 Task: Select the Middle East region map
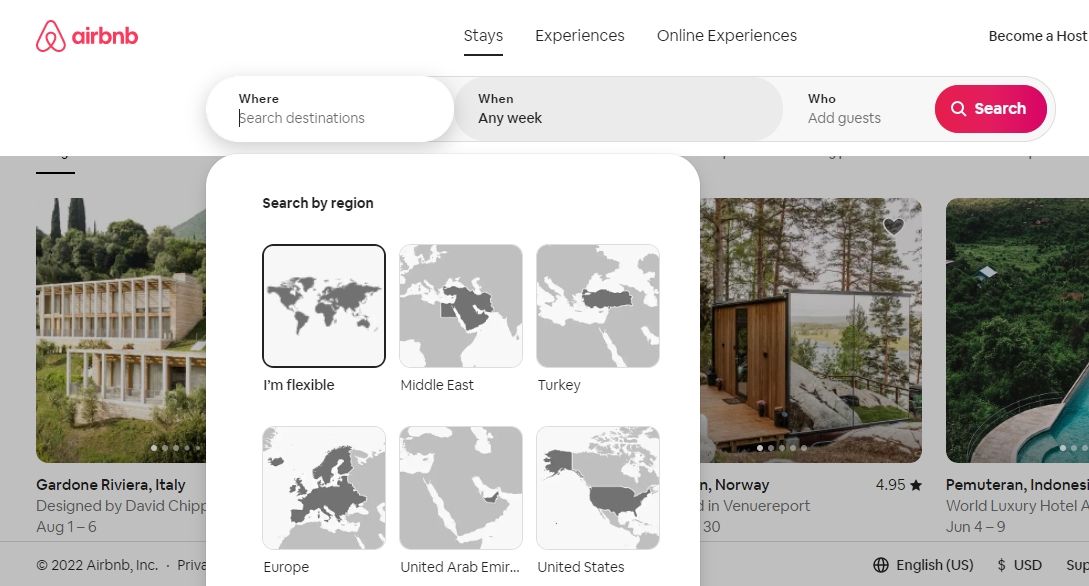tap(460, 306)
